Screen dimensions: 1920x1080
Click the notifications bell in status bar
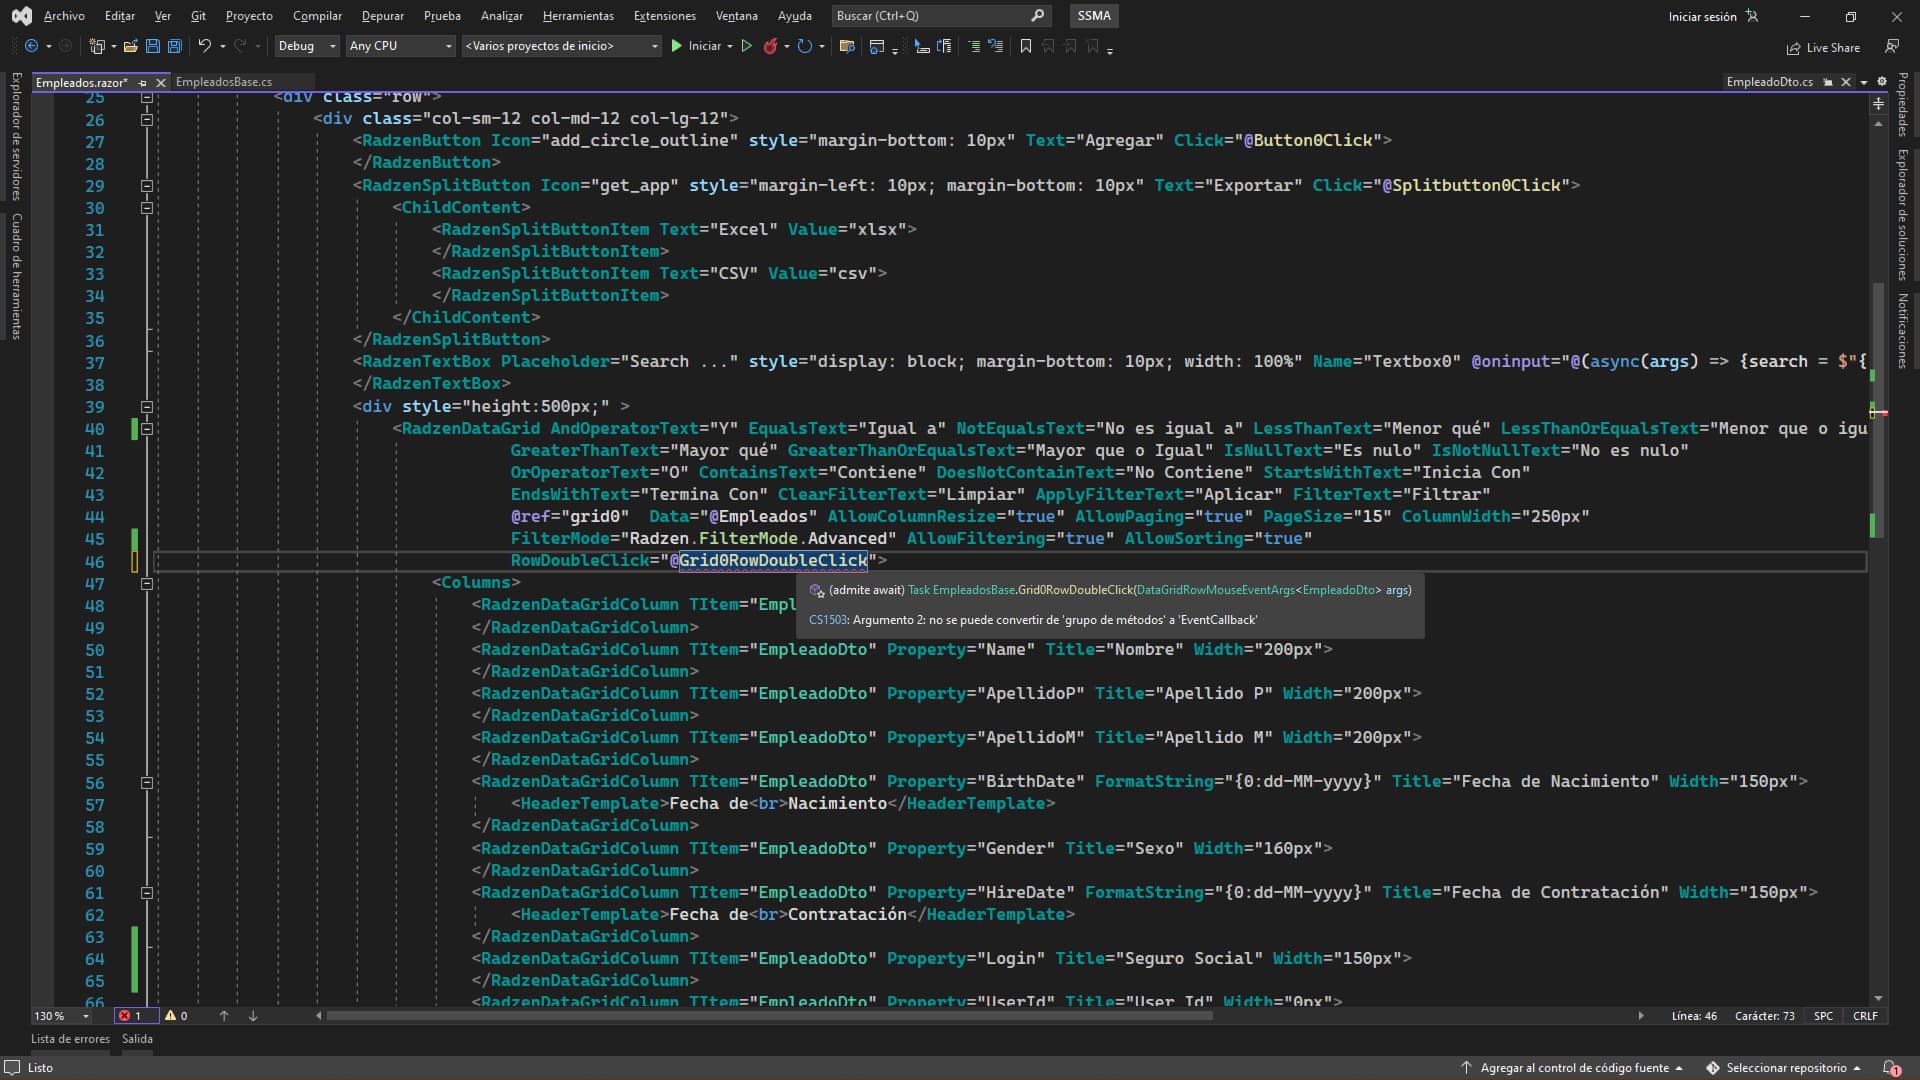click(1891, 1068)
